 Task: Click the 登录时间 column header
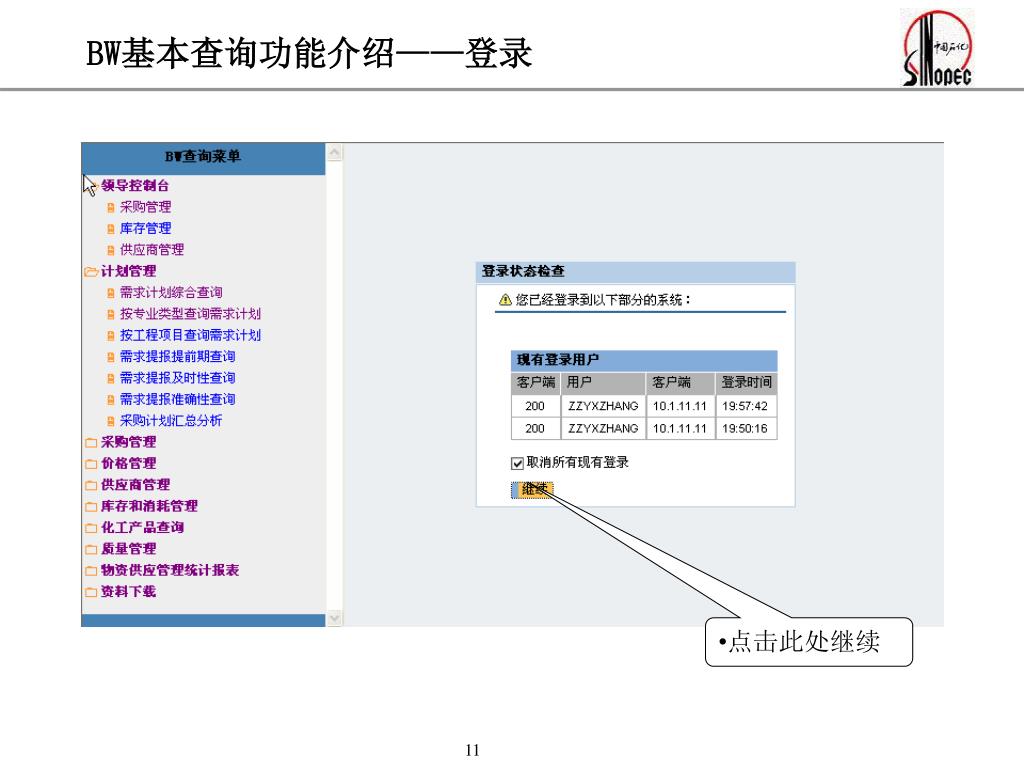click(x=746, y=383)
